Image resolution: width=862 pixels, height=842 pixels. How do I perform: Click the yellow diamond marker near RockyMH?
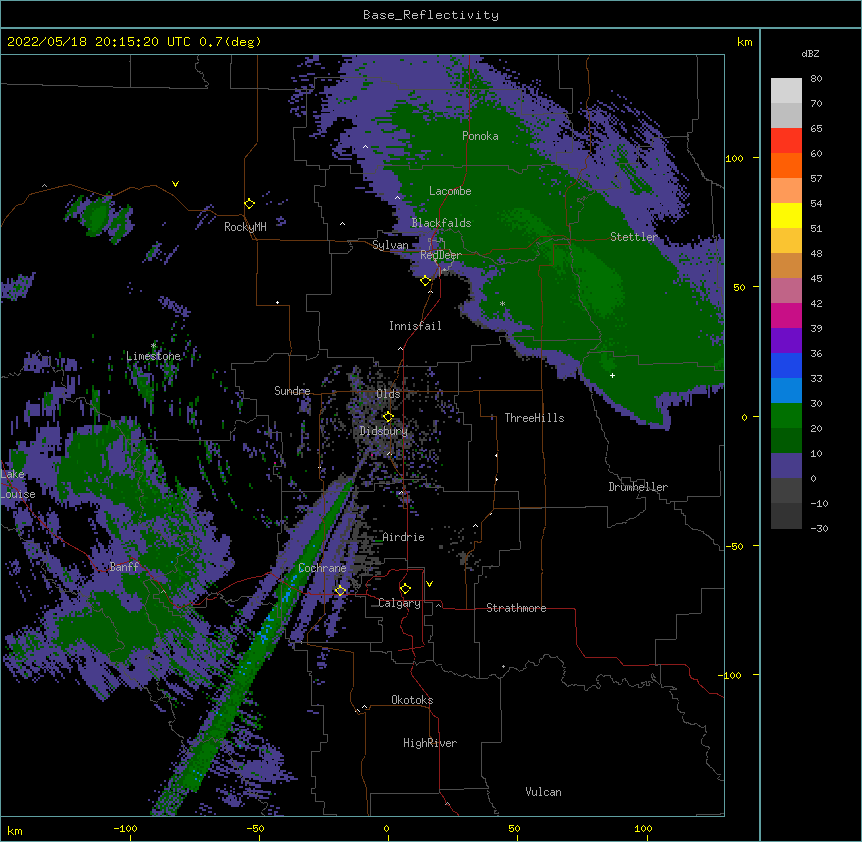point(249,204)
